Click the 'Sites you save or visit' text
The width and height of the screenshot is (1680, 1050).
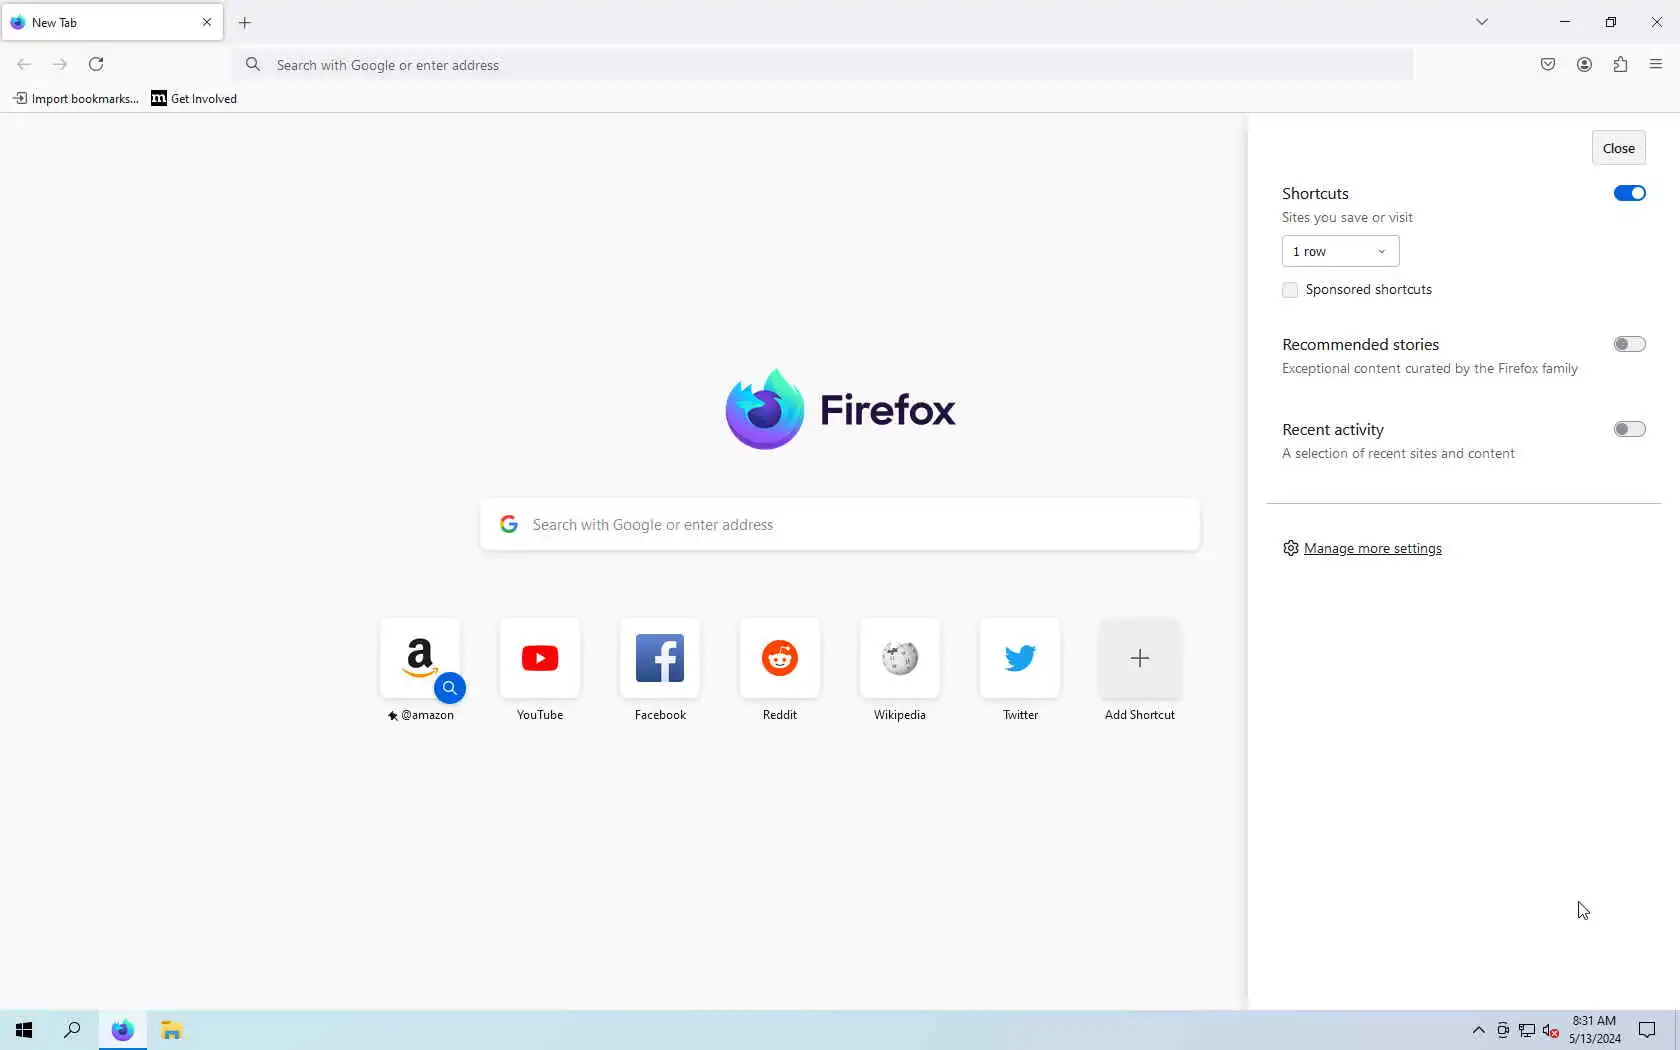coord(1347,218)
